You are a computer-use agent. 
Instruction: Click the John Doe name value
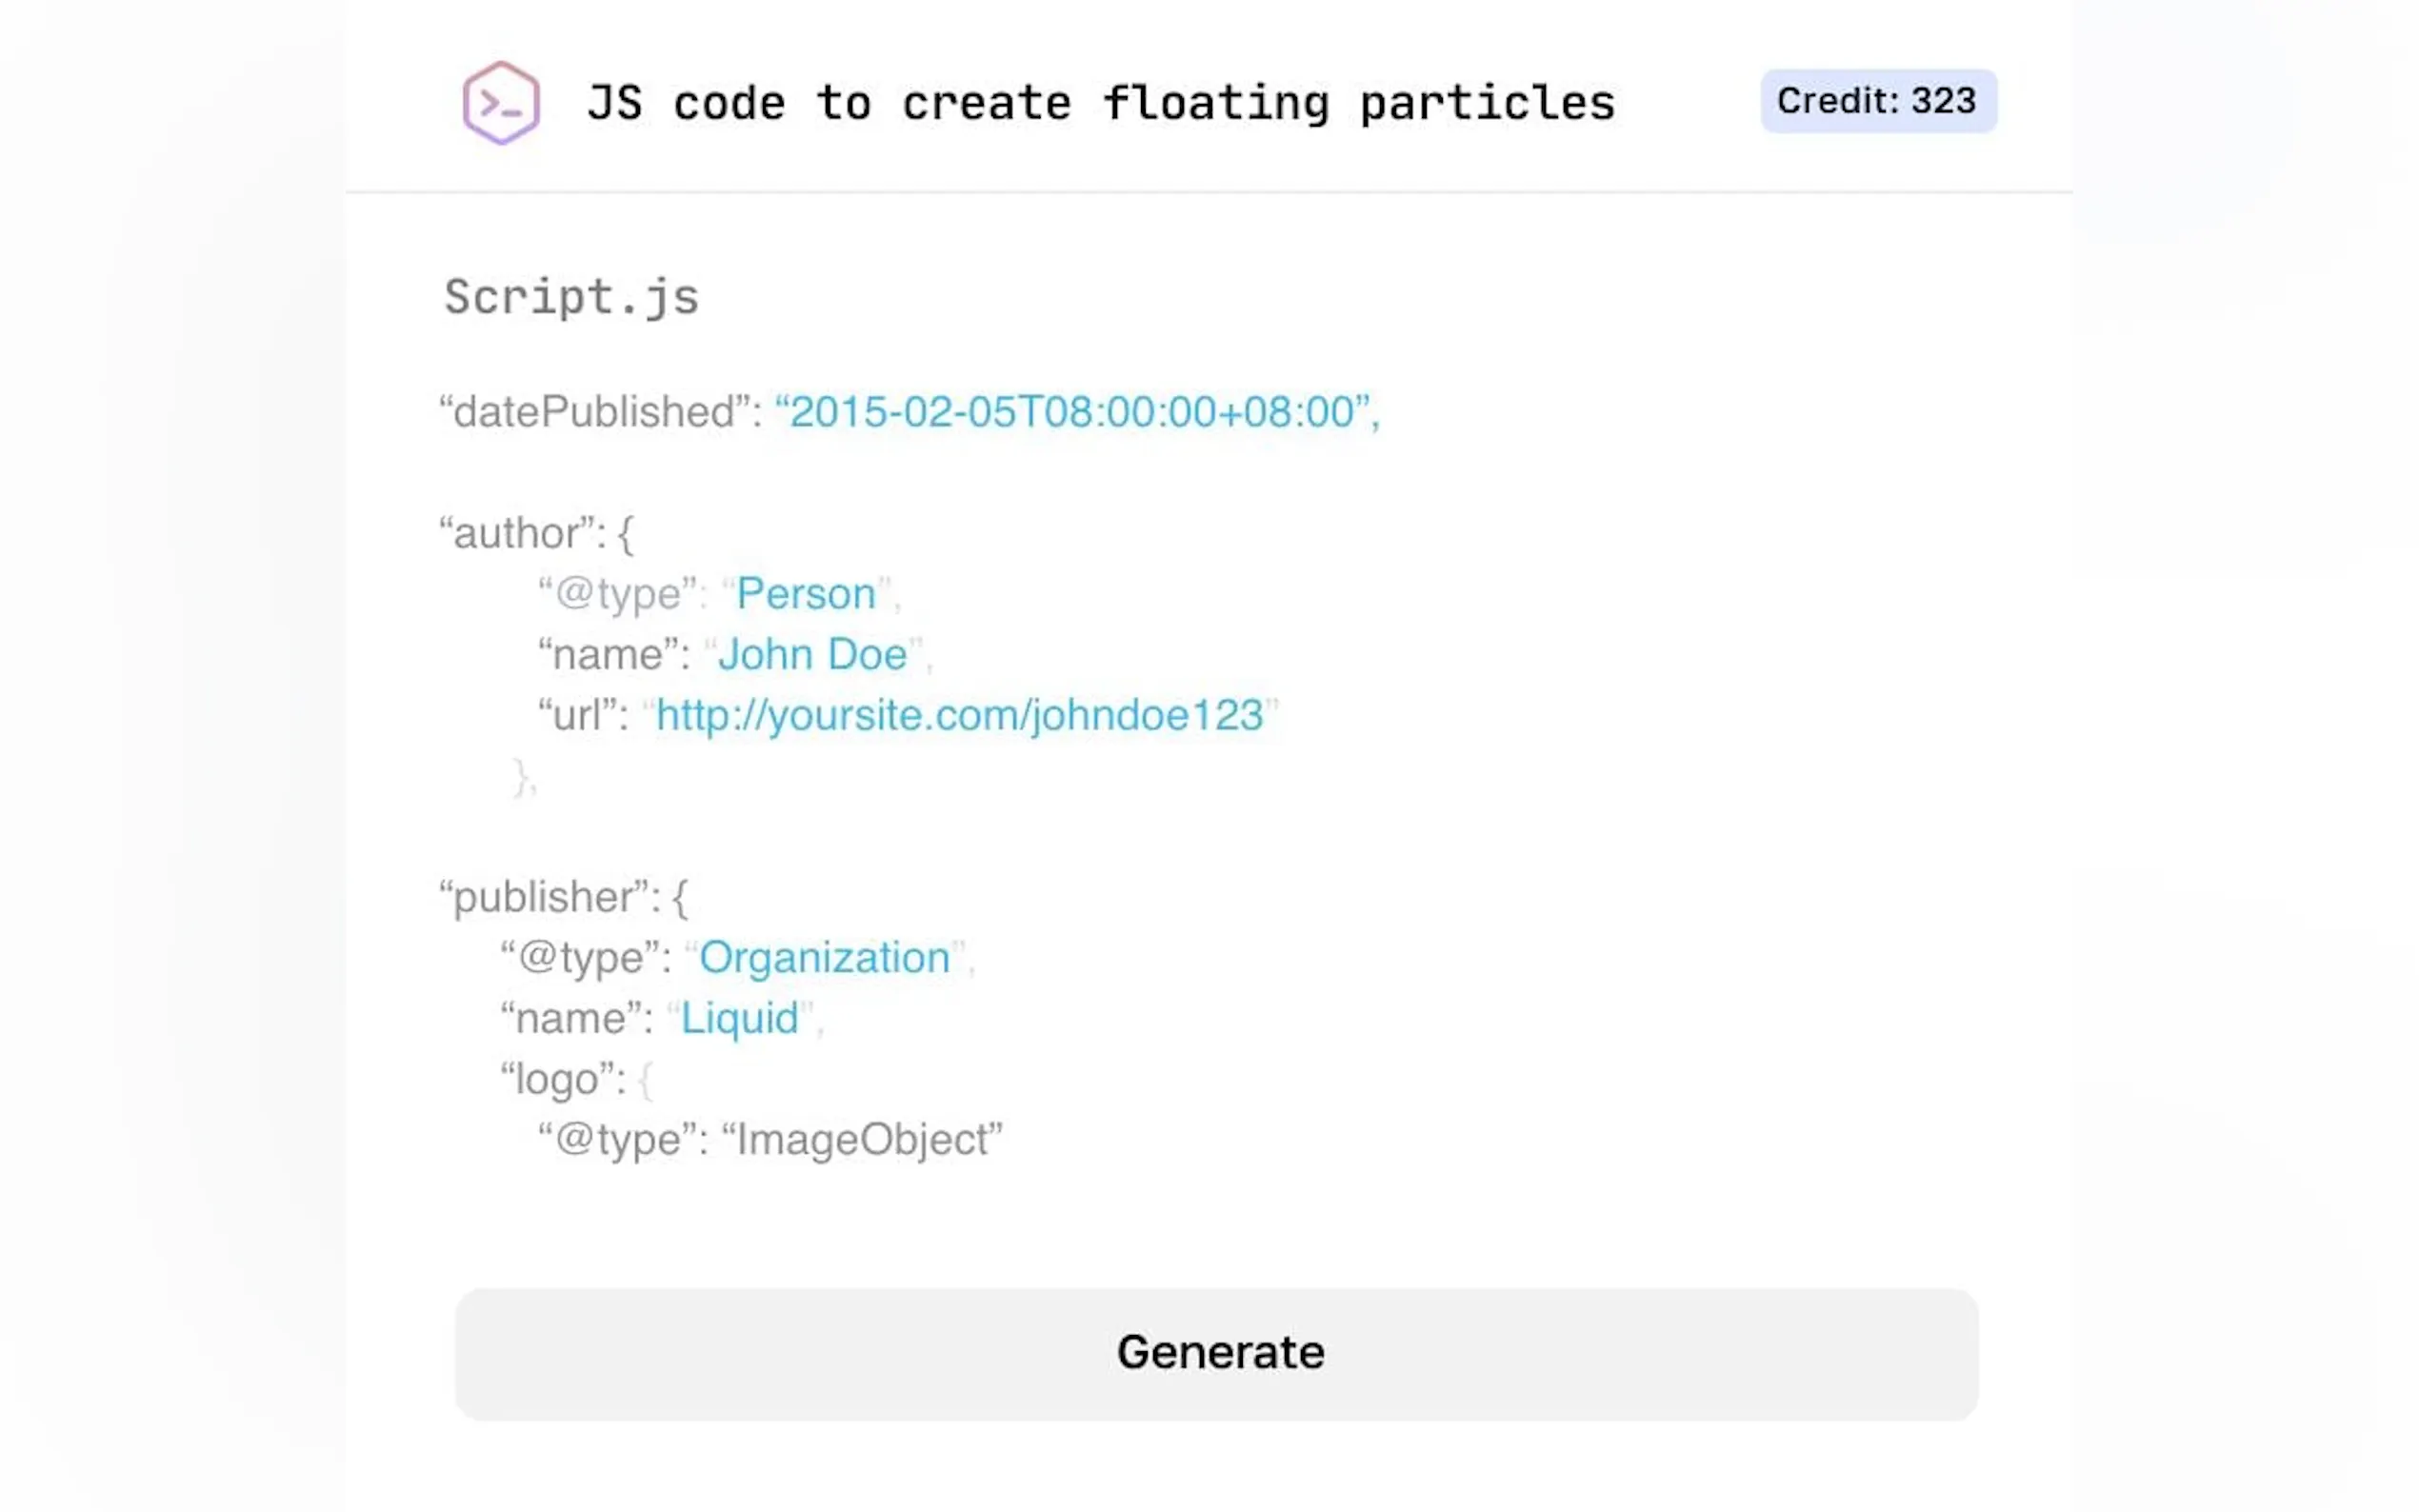(812, 655)
